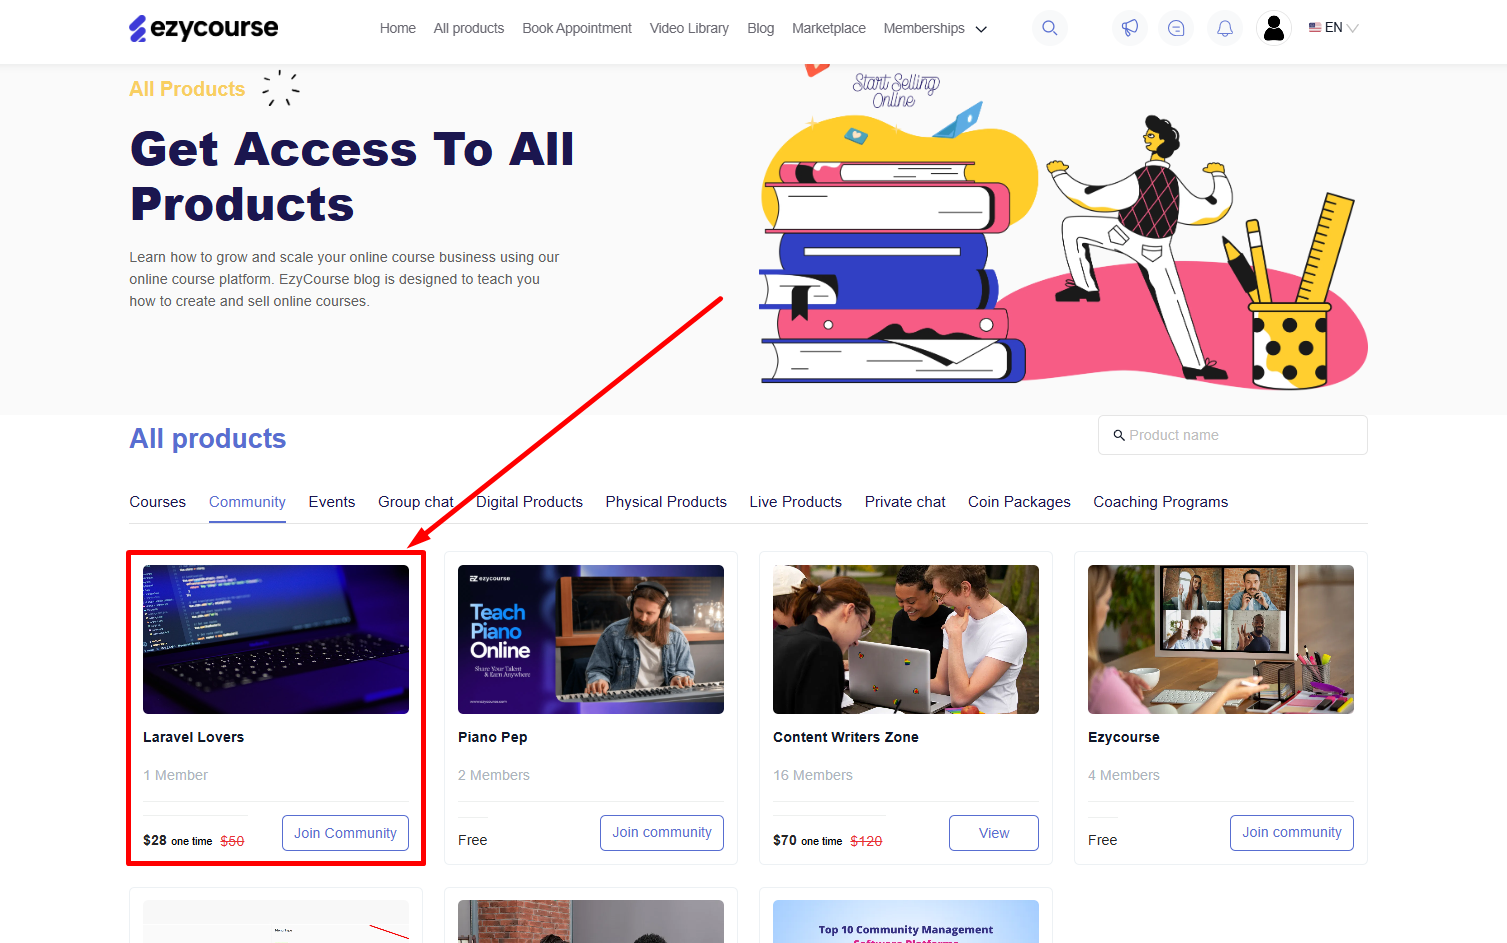Click the yellow 'All Products' hero label

[x=187, y=89]
